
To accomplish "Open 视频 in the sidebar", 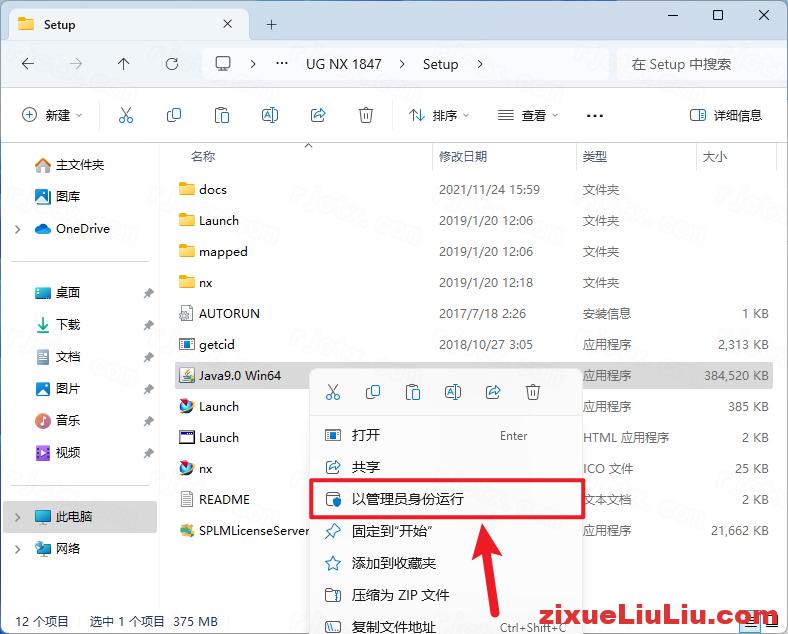I will (x=57, y=453).
